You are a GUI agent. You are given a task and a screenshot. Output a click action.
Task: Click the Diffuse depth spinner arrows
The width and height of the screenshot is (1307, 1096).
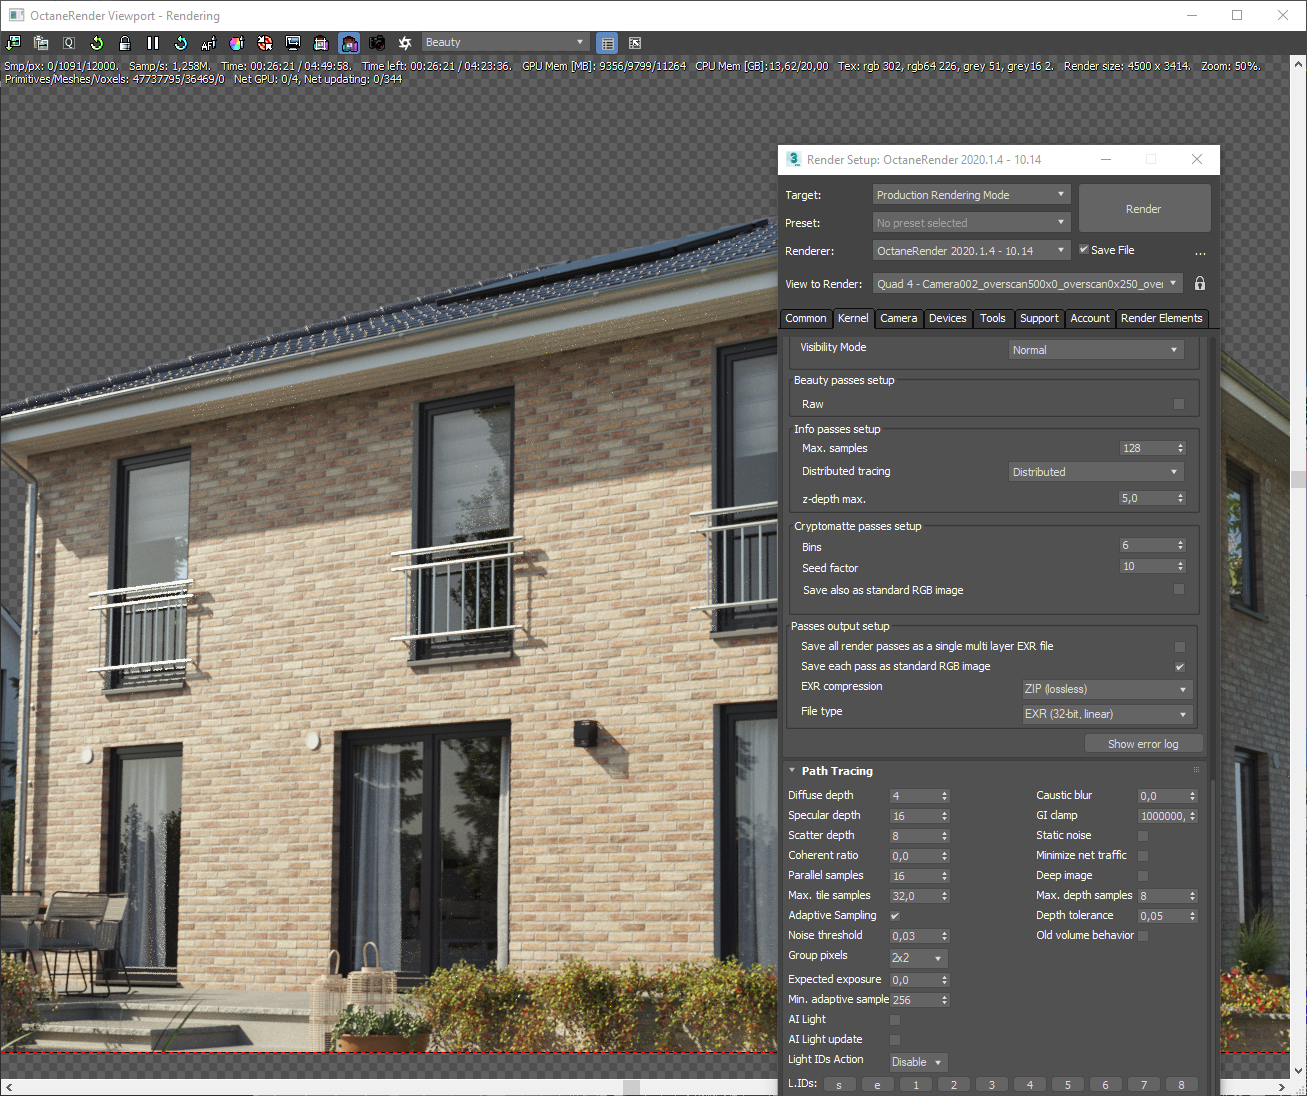click(x=944, y=796)
